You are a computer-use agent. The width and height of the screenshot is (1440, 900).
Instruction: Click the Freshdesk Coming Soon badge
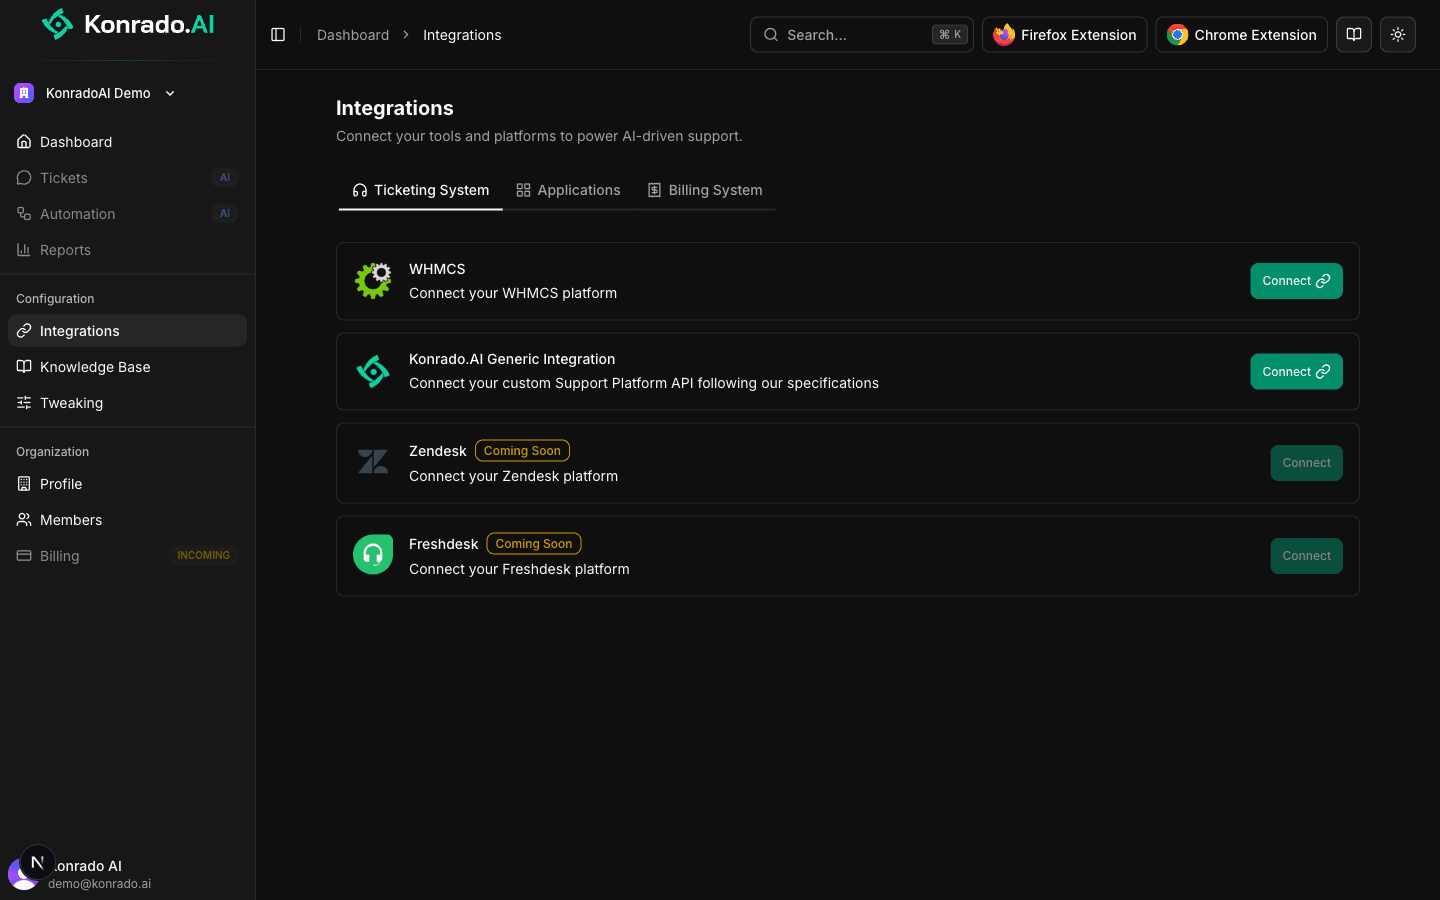(534, 544)
